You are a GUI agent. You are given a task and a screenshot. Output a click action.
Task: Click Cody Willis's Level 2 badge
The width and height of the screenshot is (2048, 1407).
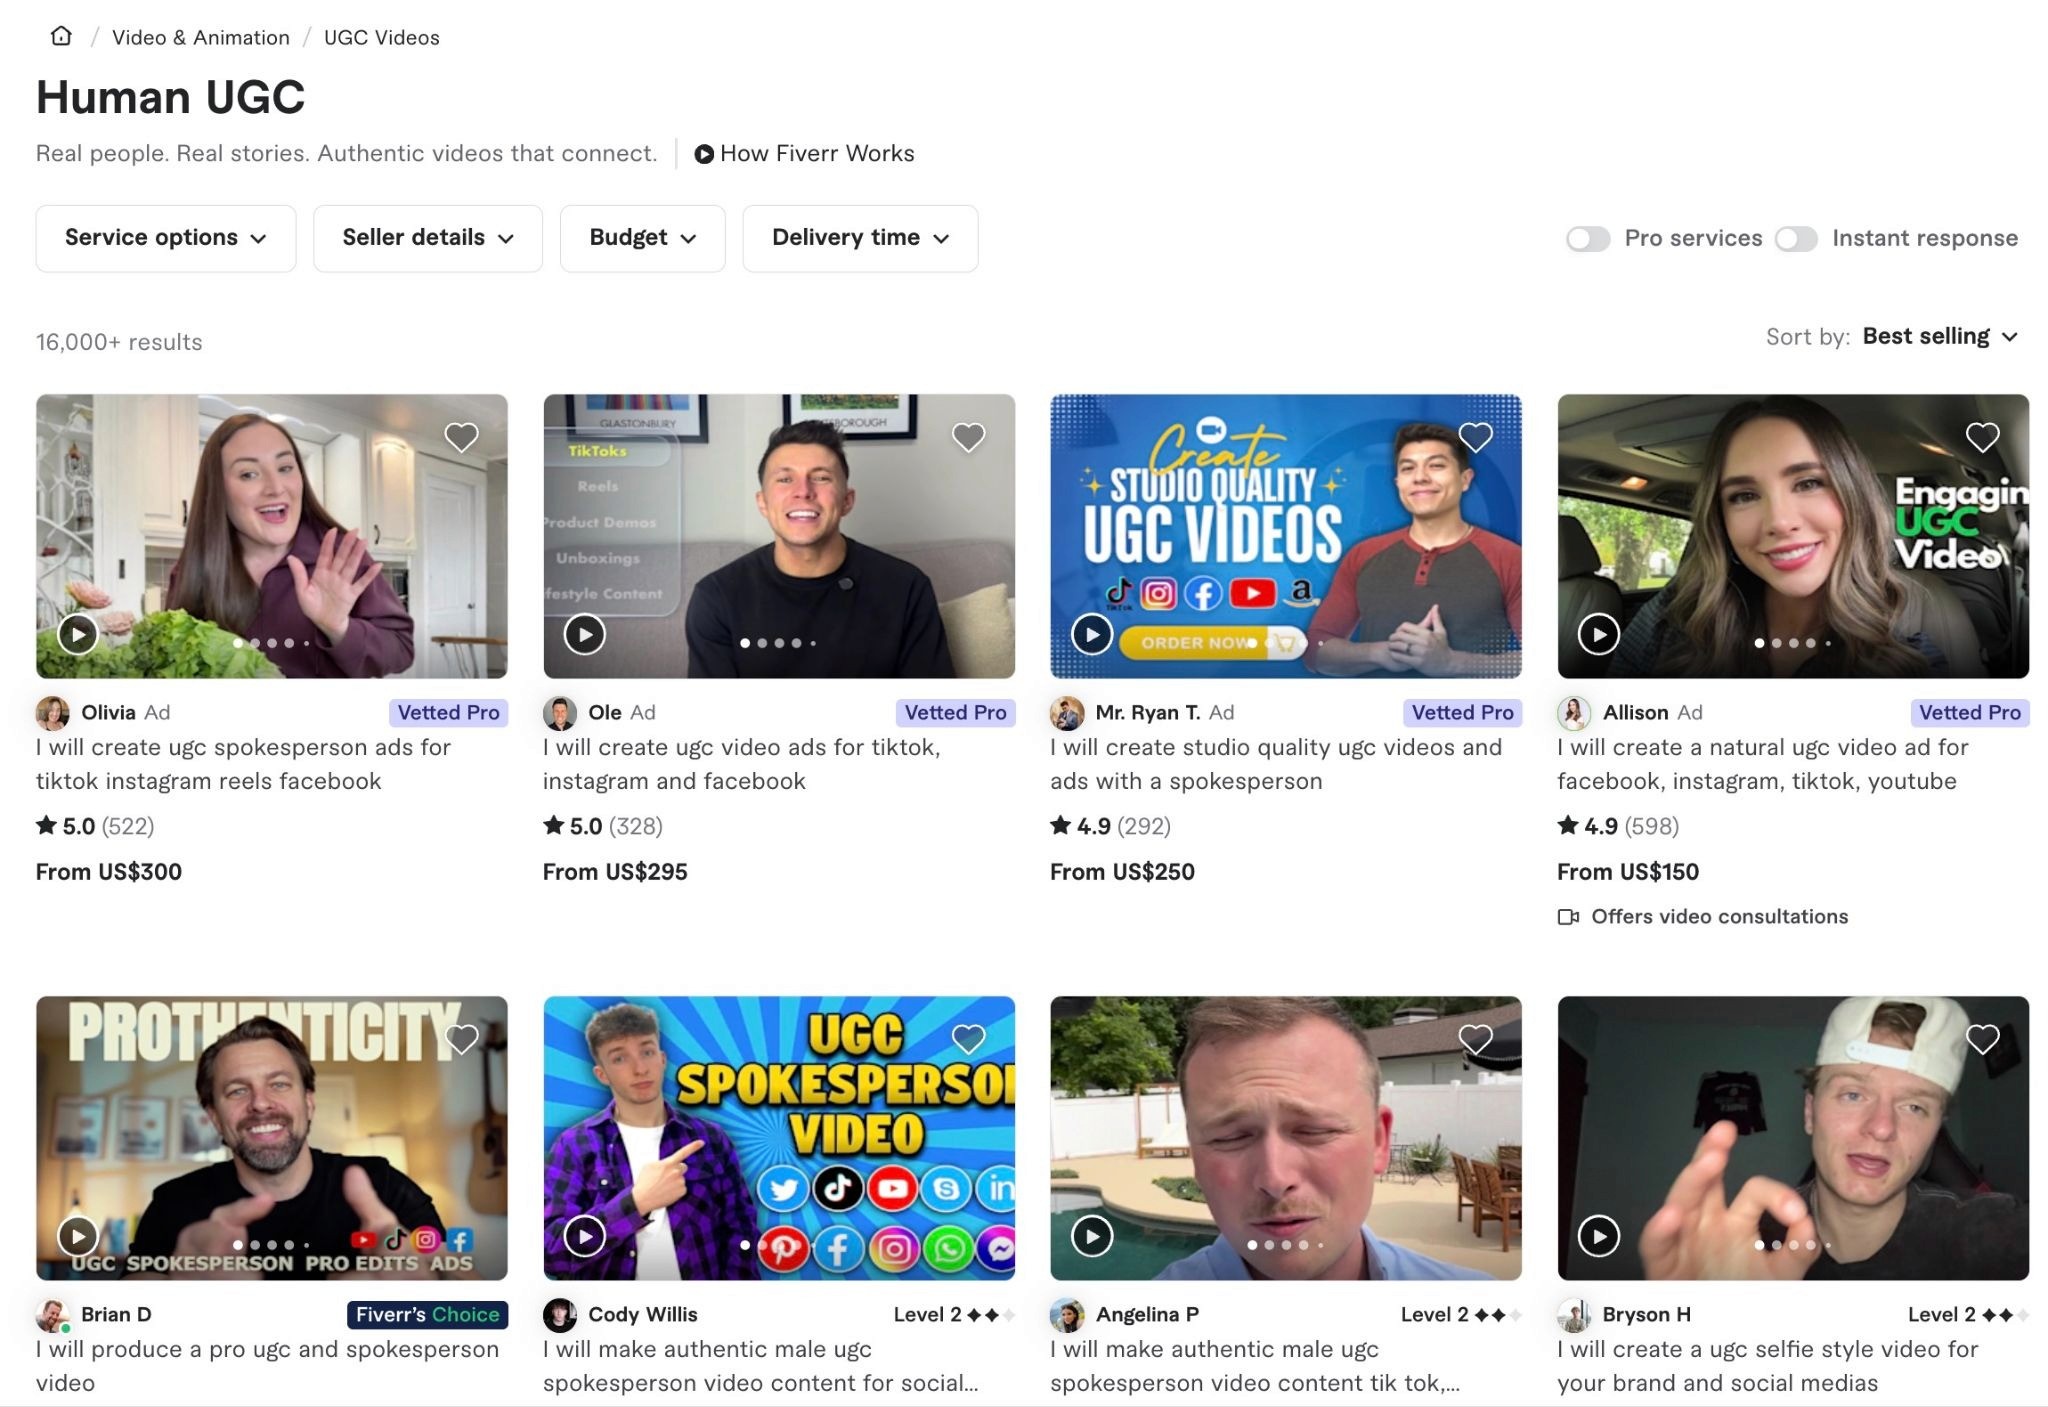point(953,1315)
